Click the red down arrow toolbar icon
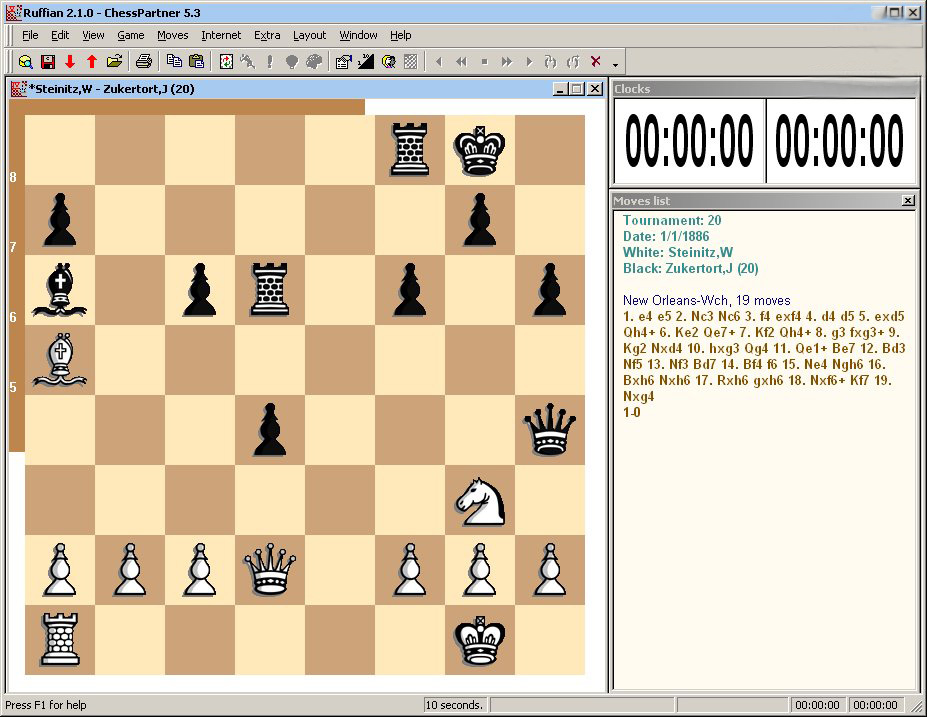Image resolution: width=927 pixels, height=717 pixels. (70, 62)
